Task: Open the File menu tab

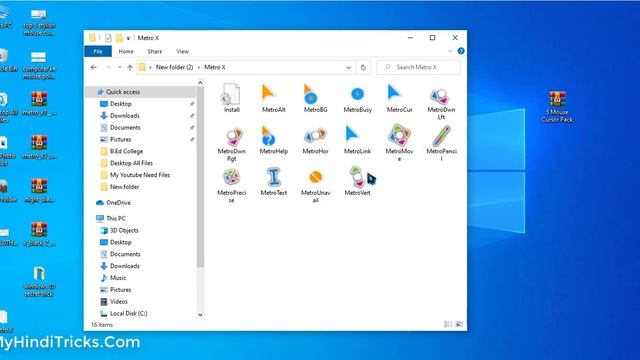Action: coord(98,51)
